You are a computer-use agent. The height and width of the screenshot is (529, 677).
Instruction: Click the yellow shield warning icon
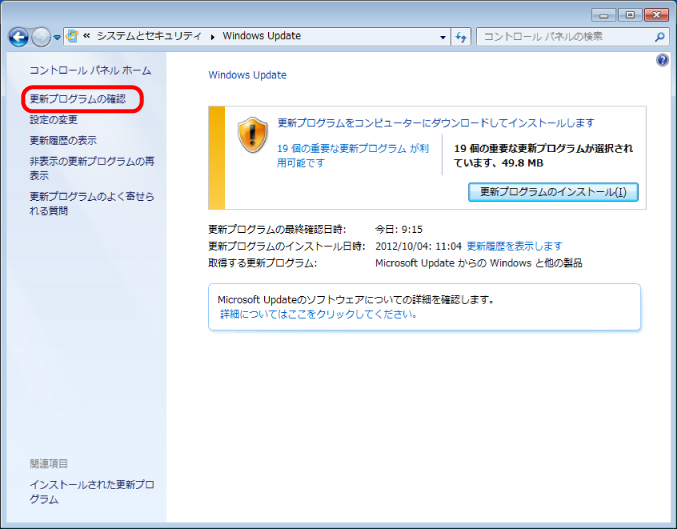point(253,135)
